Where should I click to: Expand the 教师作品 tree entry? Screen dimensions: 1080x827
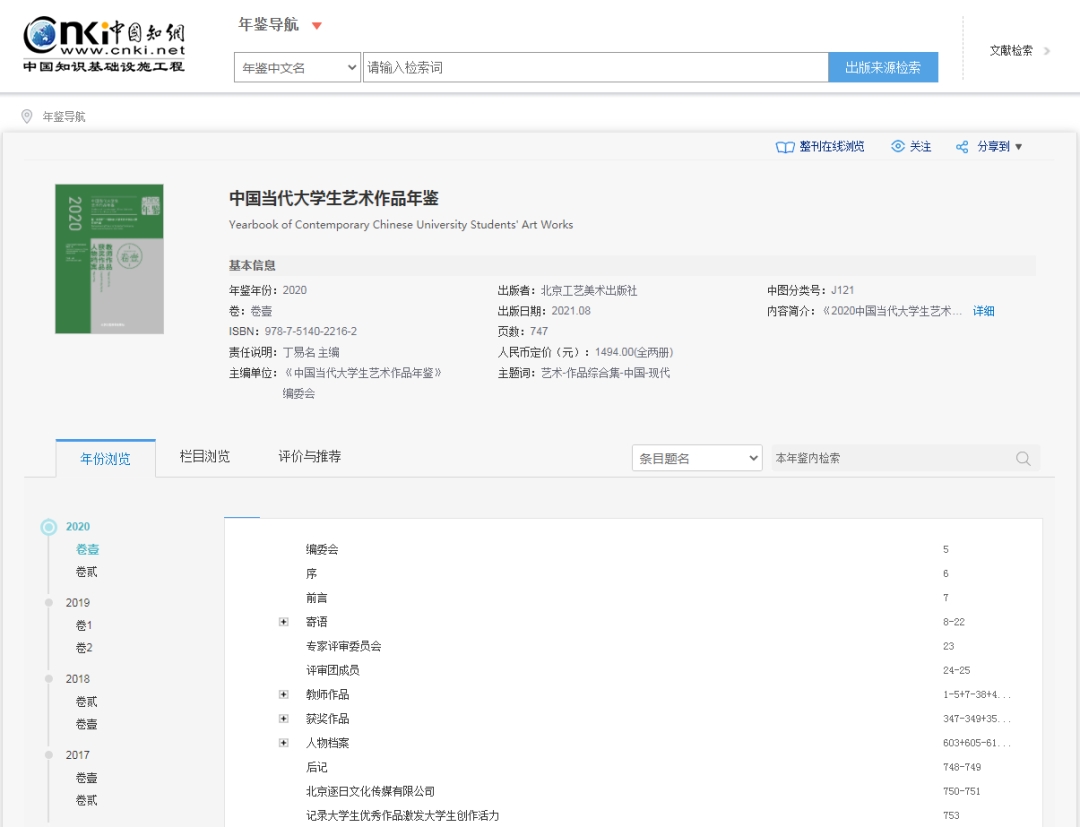[284, 694]
